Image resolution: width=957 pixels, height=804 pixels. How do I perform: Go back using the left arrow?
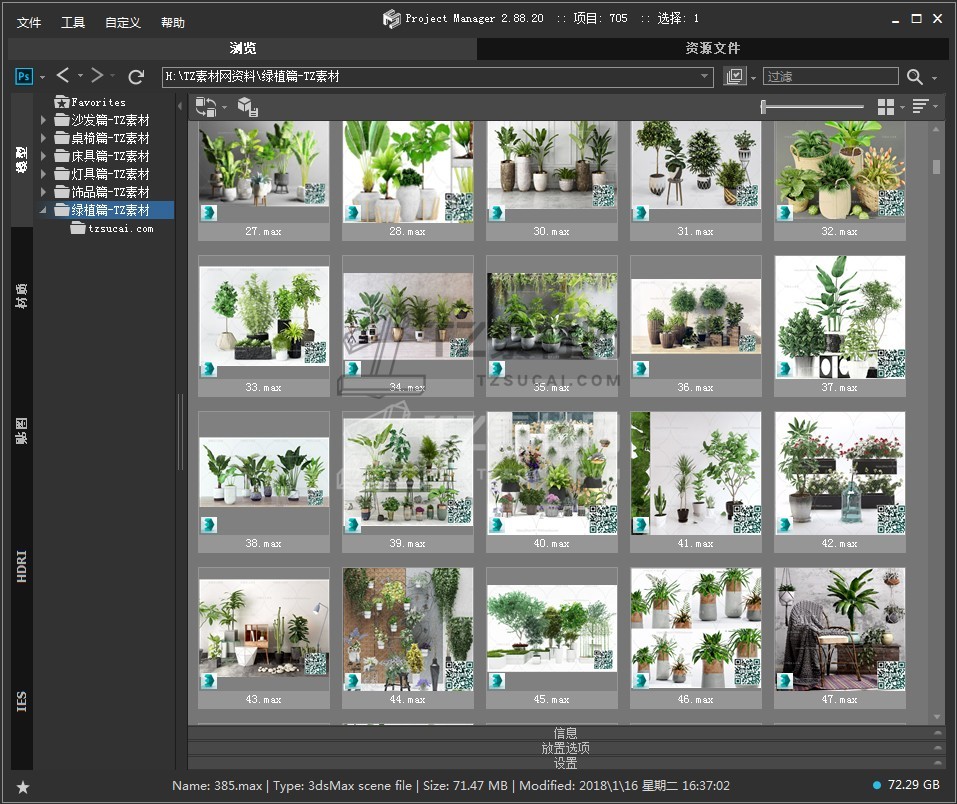(x=63, y=76)
